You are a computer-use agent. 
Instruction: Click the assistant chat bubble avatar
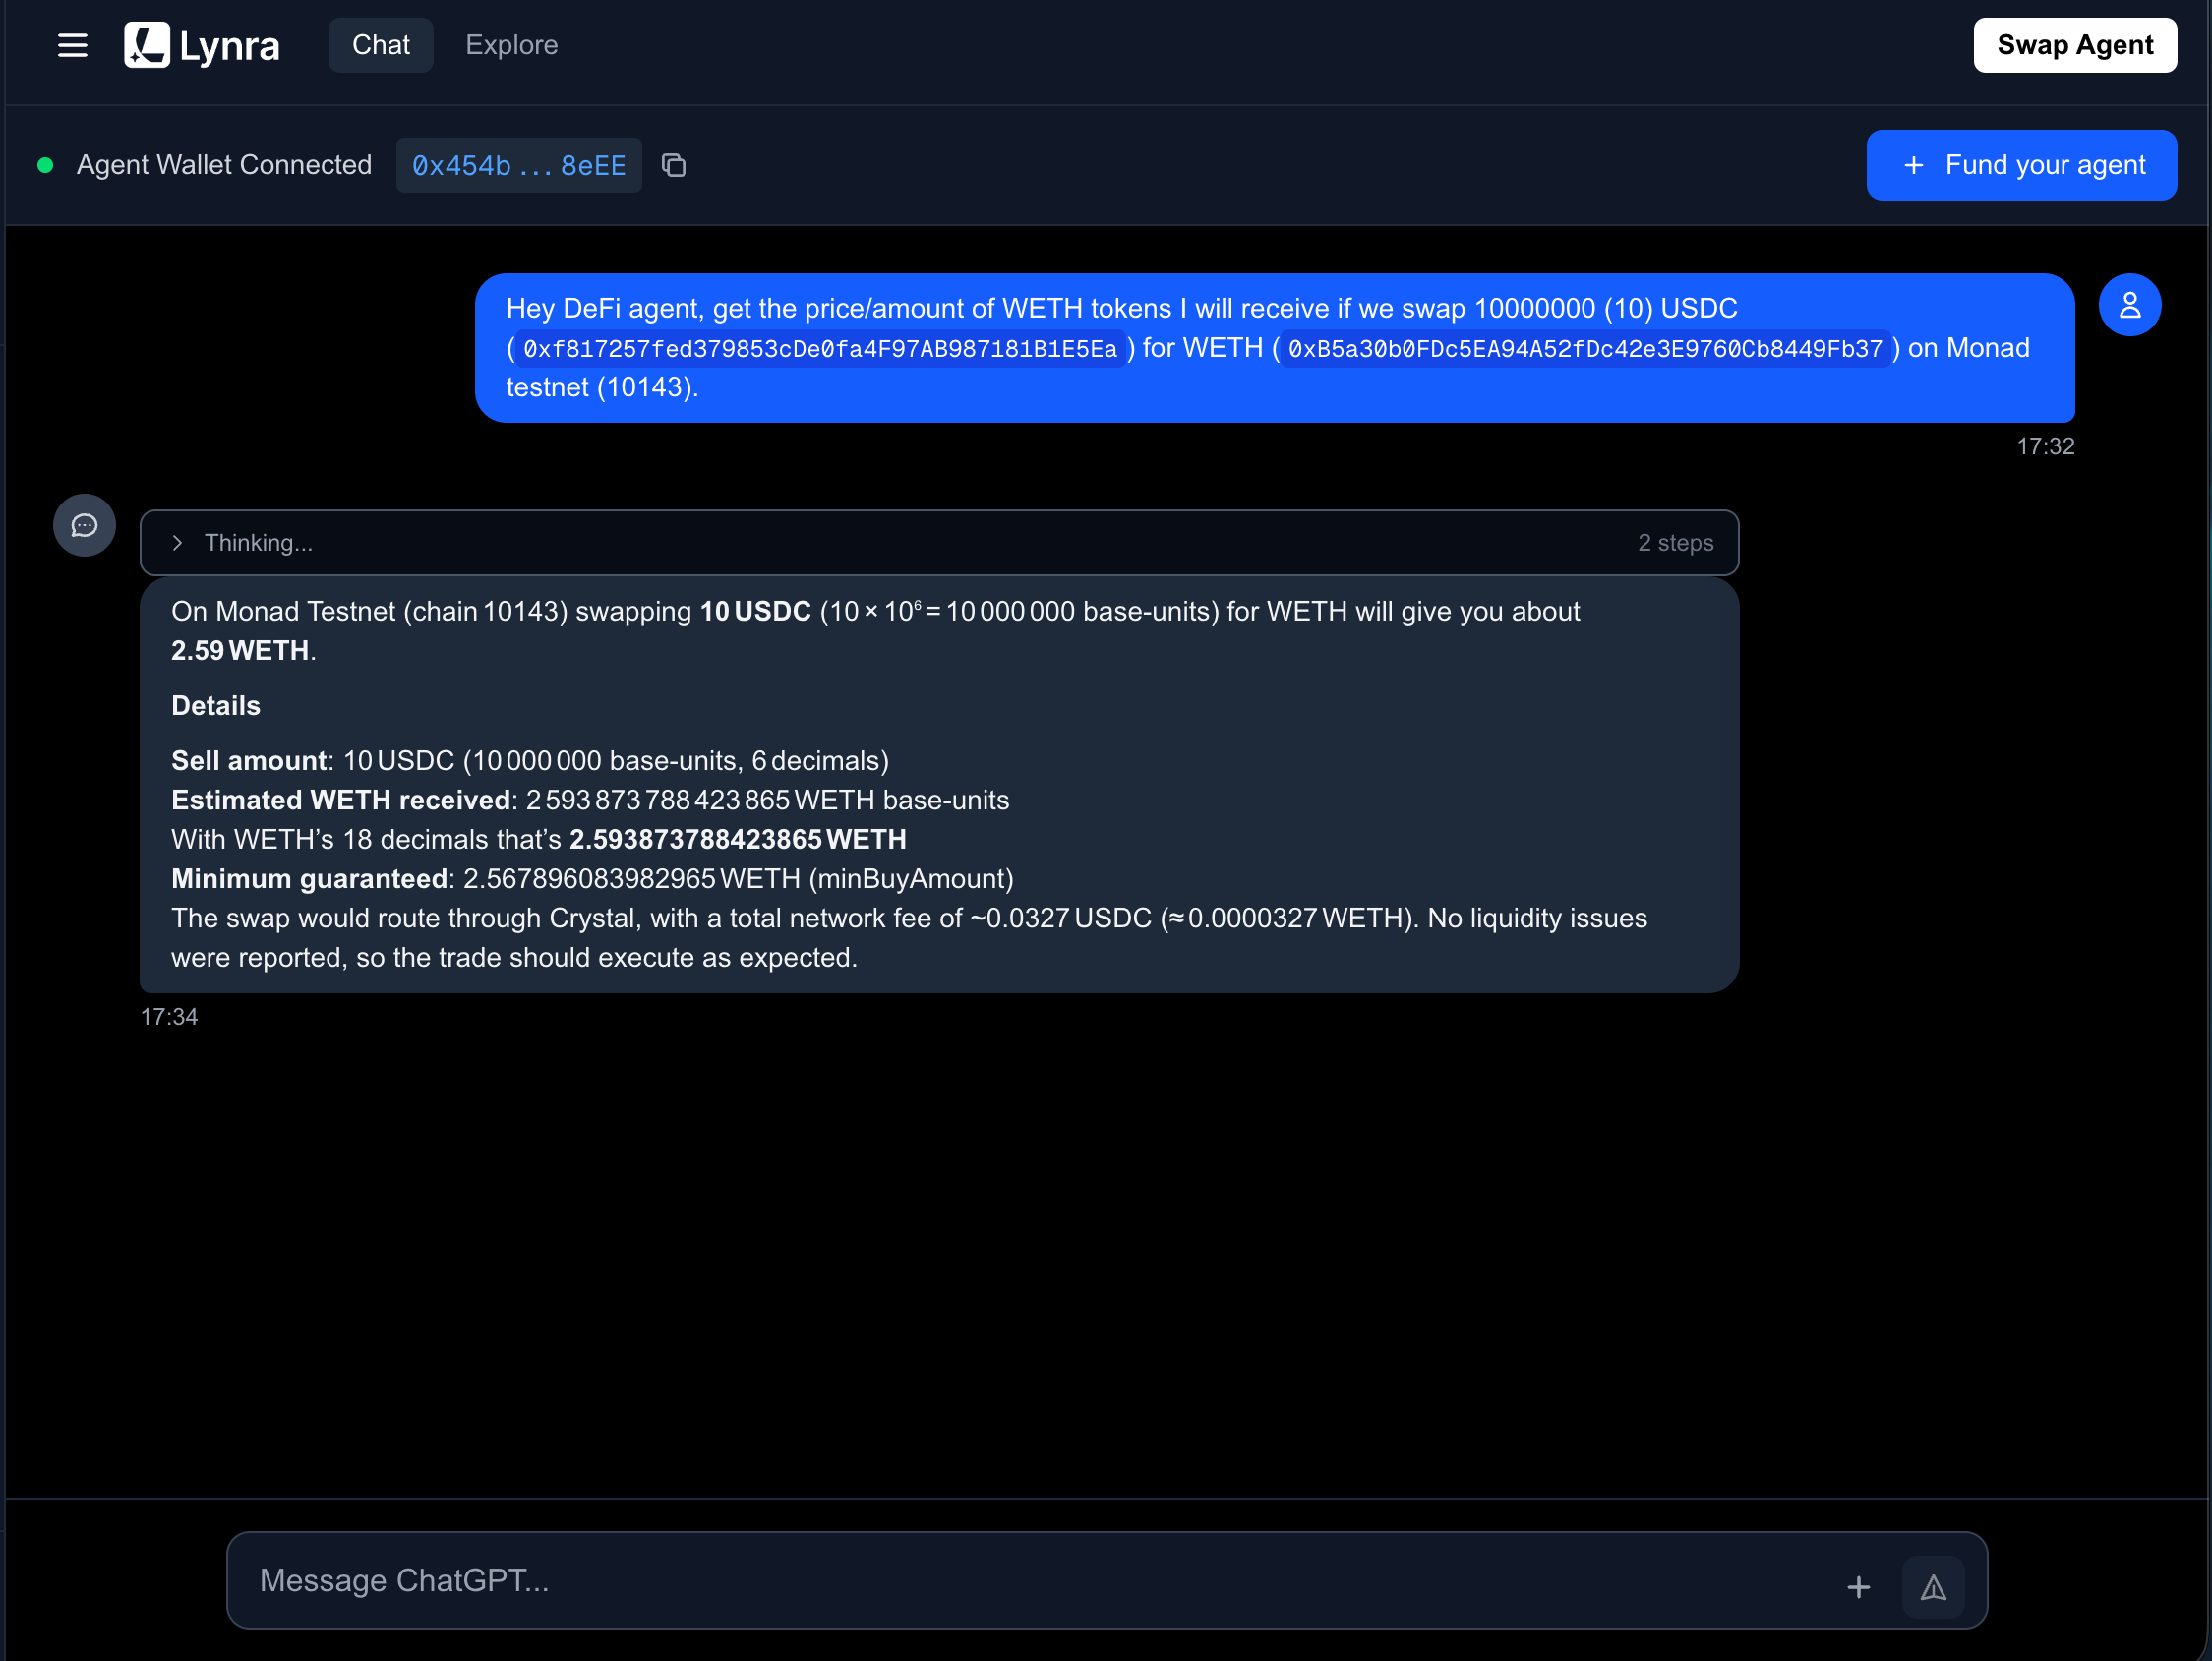pyautogui.click(x=84, y=525)
